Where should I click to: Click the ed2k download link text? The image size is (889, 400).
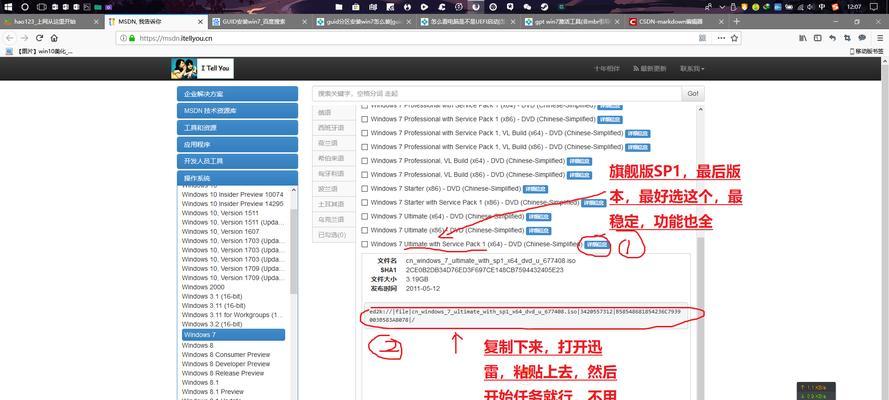(524, 316)
